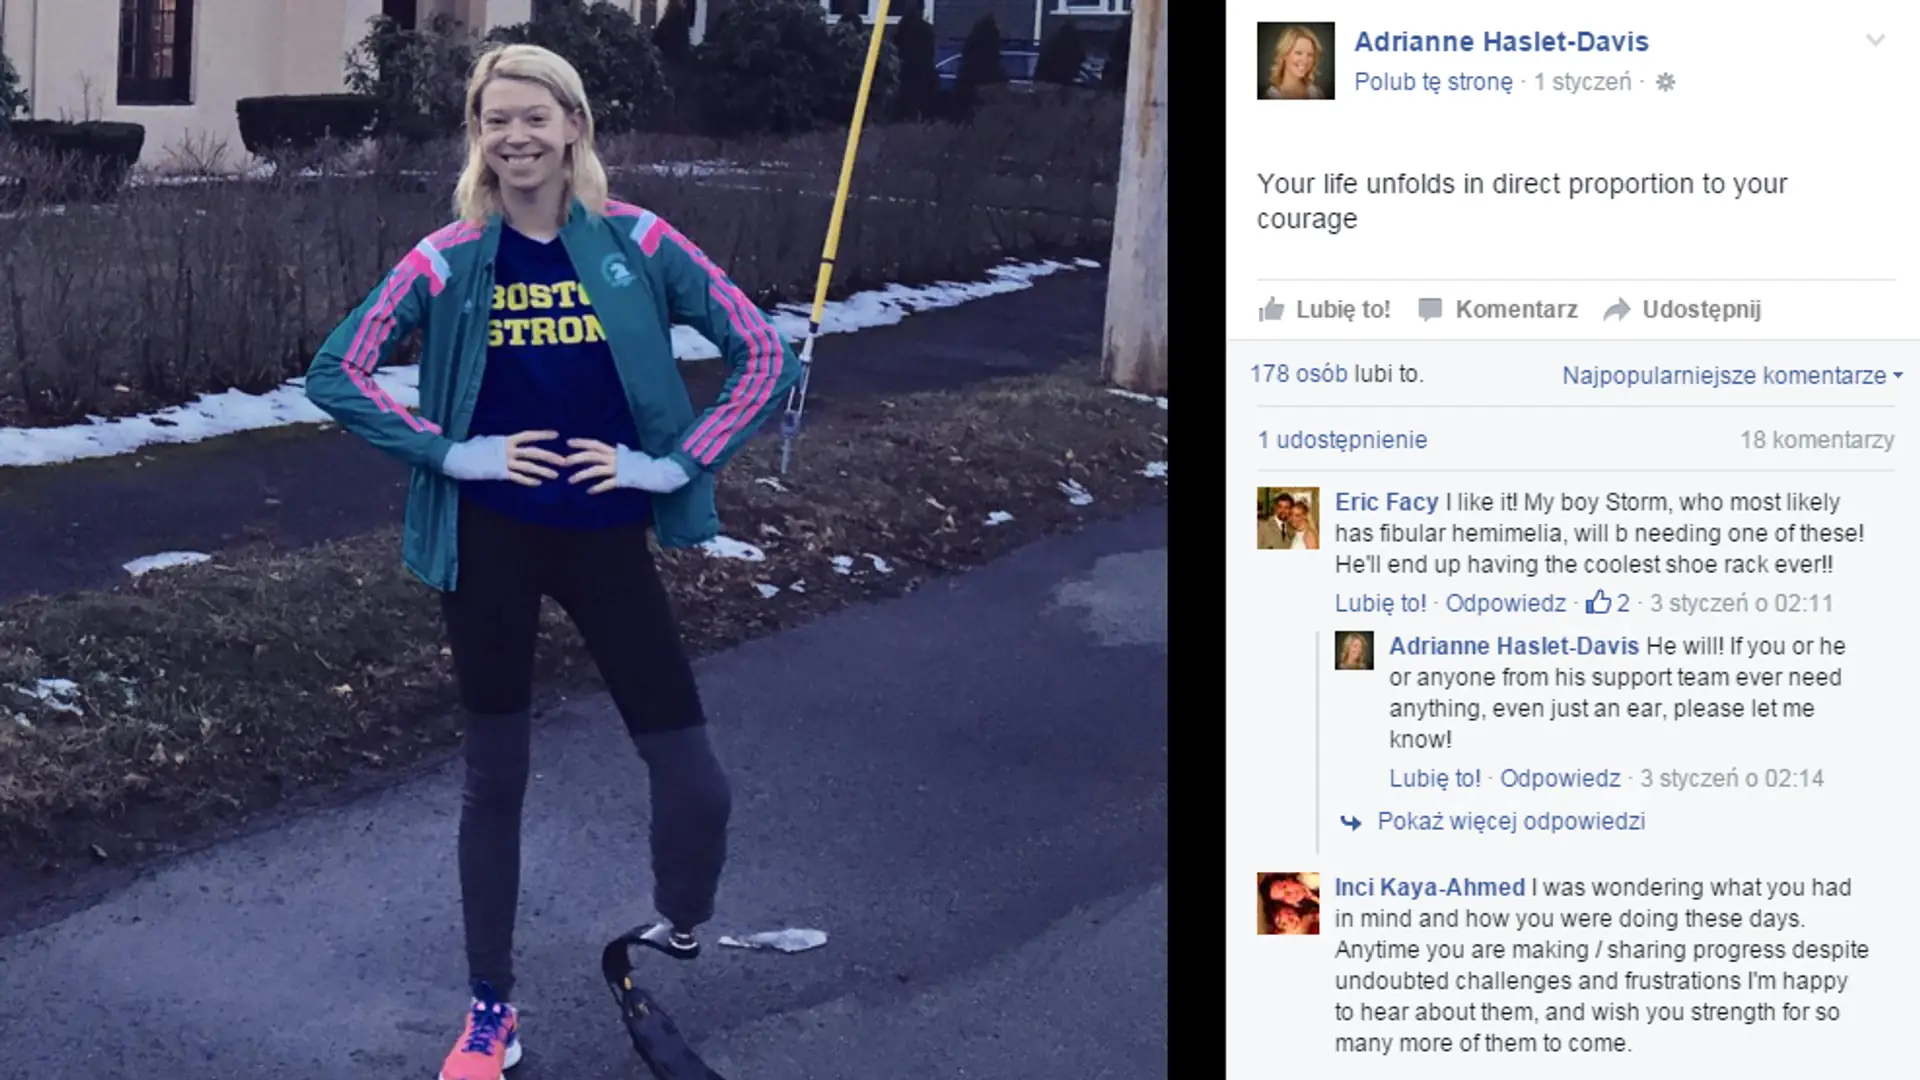
Task: Click Odpowiedz under Eric Facy's comment
Action: coord(1505,603)
